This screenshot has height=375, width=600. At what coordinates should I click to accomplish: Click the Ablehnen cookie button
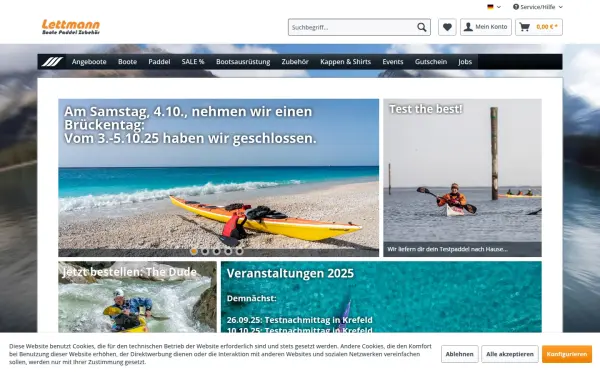(x=460, y=354)
